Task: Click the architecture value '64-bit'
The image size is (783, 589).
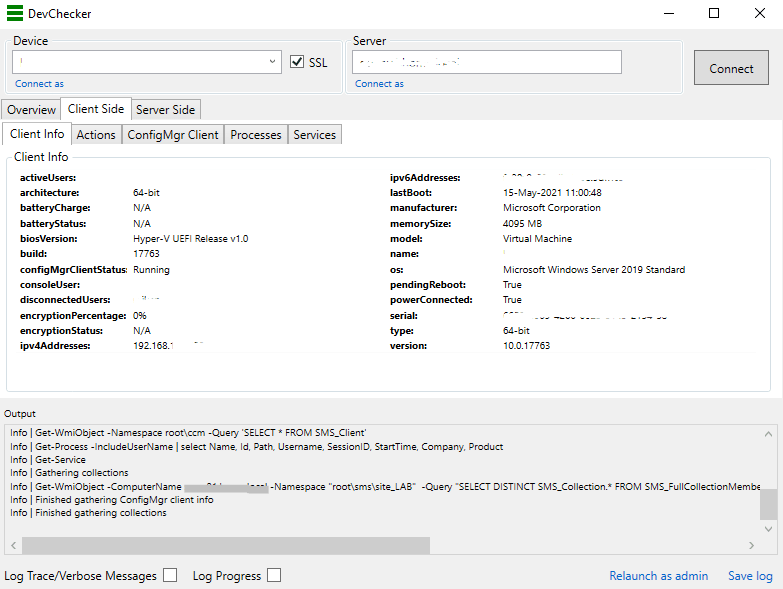Action: coord(146,193)
